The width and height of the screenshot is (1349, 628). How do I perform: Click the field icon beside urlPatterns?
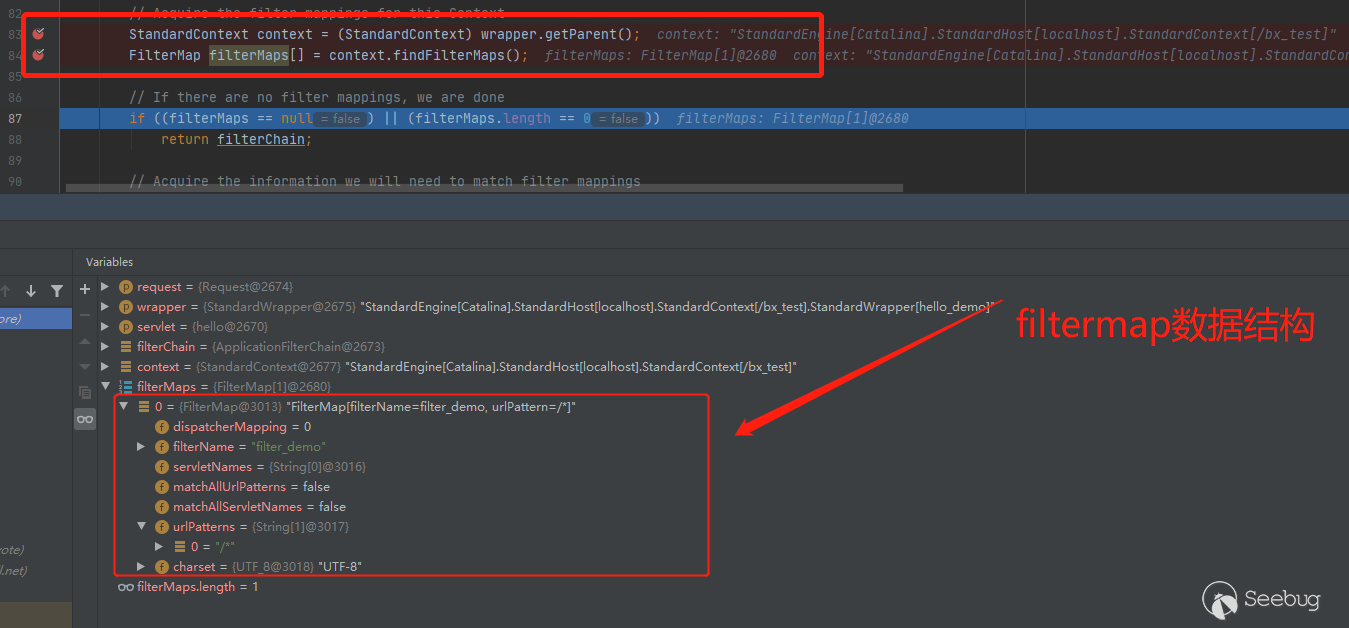point(162,527)
